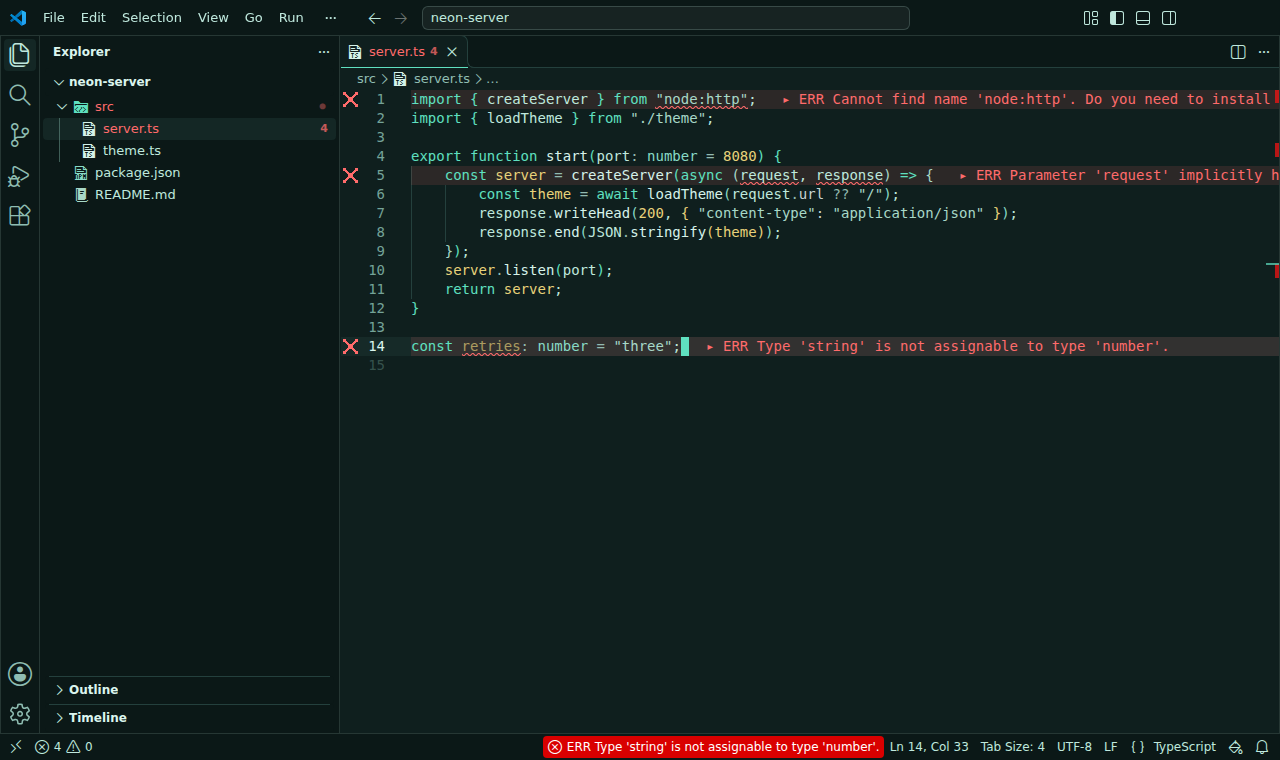Image resolution: width=1280 pixels, height=760 pixels.
Task: Expand the Timeline section
Action: [60, 718]
